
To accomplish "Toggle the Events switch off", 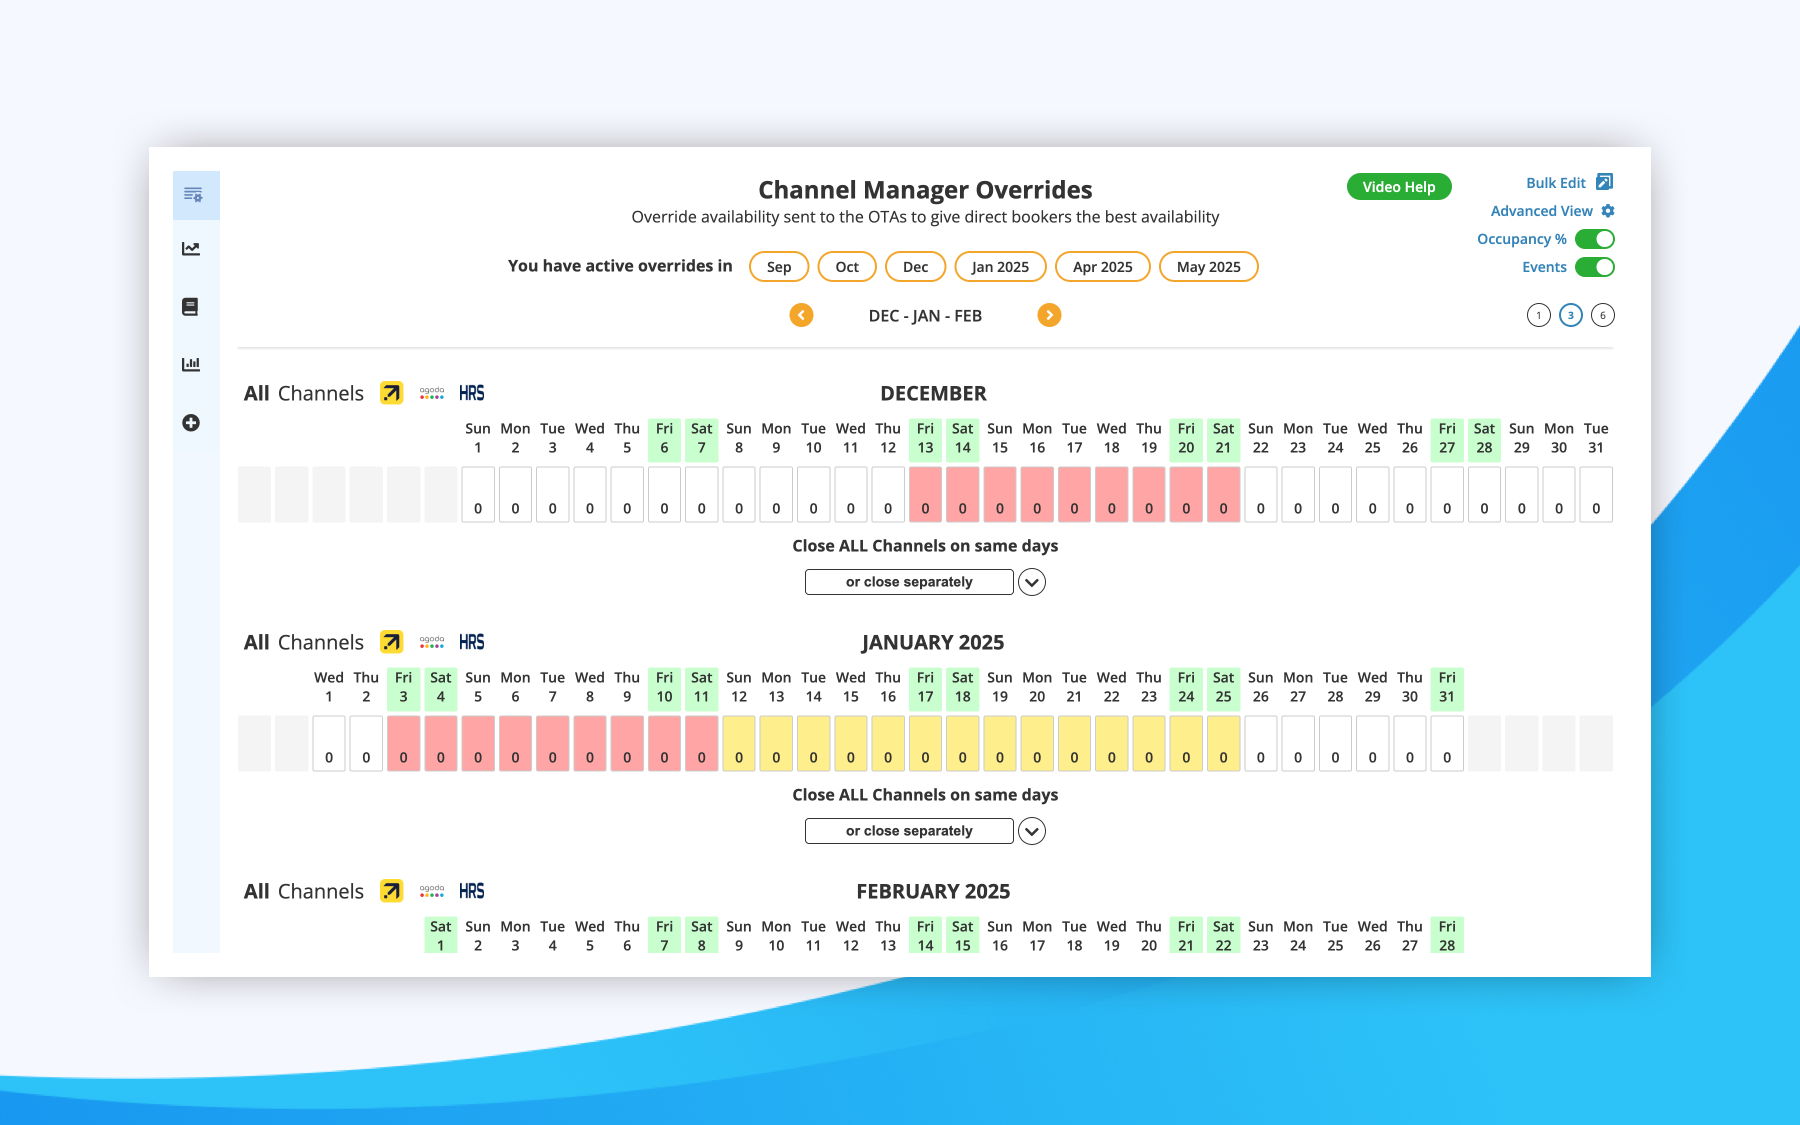I will (1595, 267).
